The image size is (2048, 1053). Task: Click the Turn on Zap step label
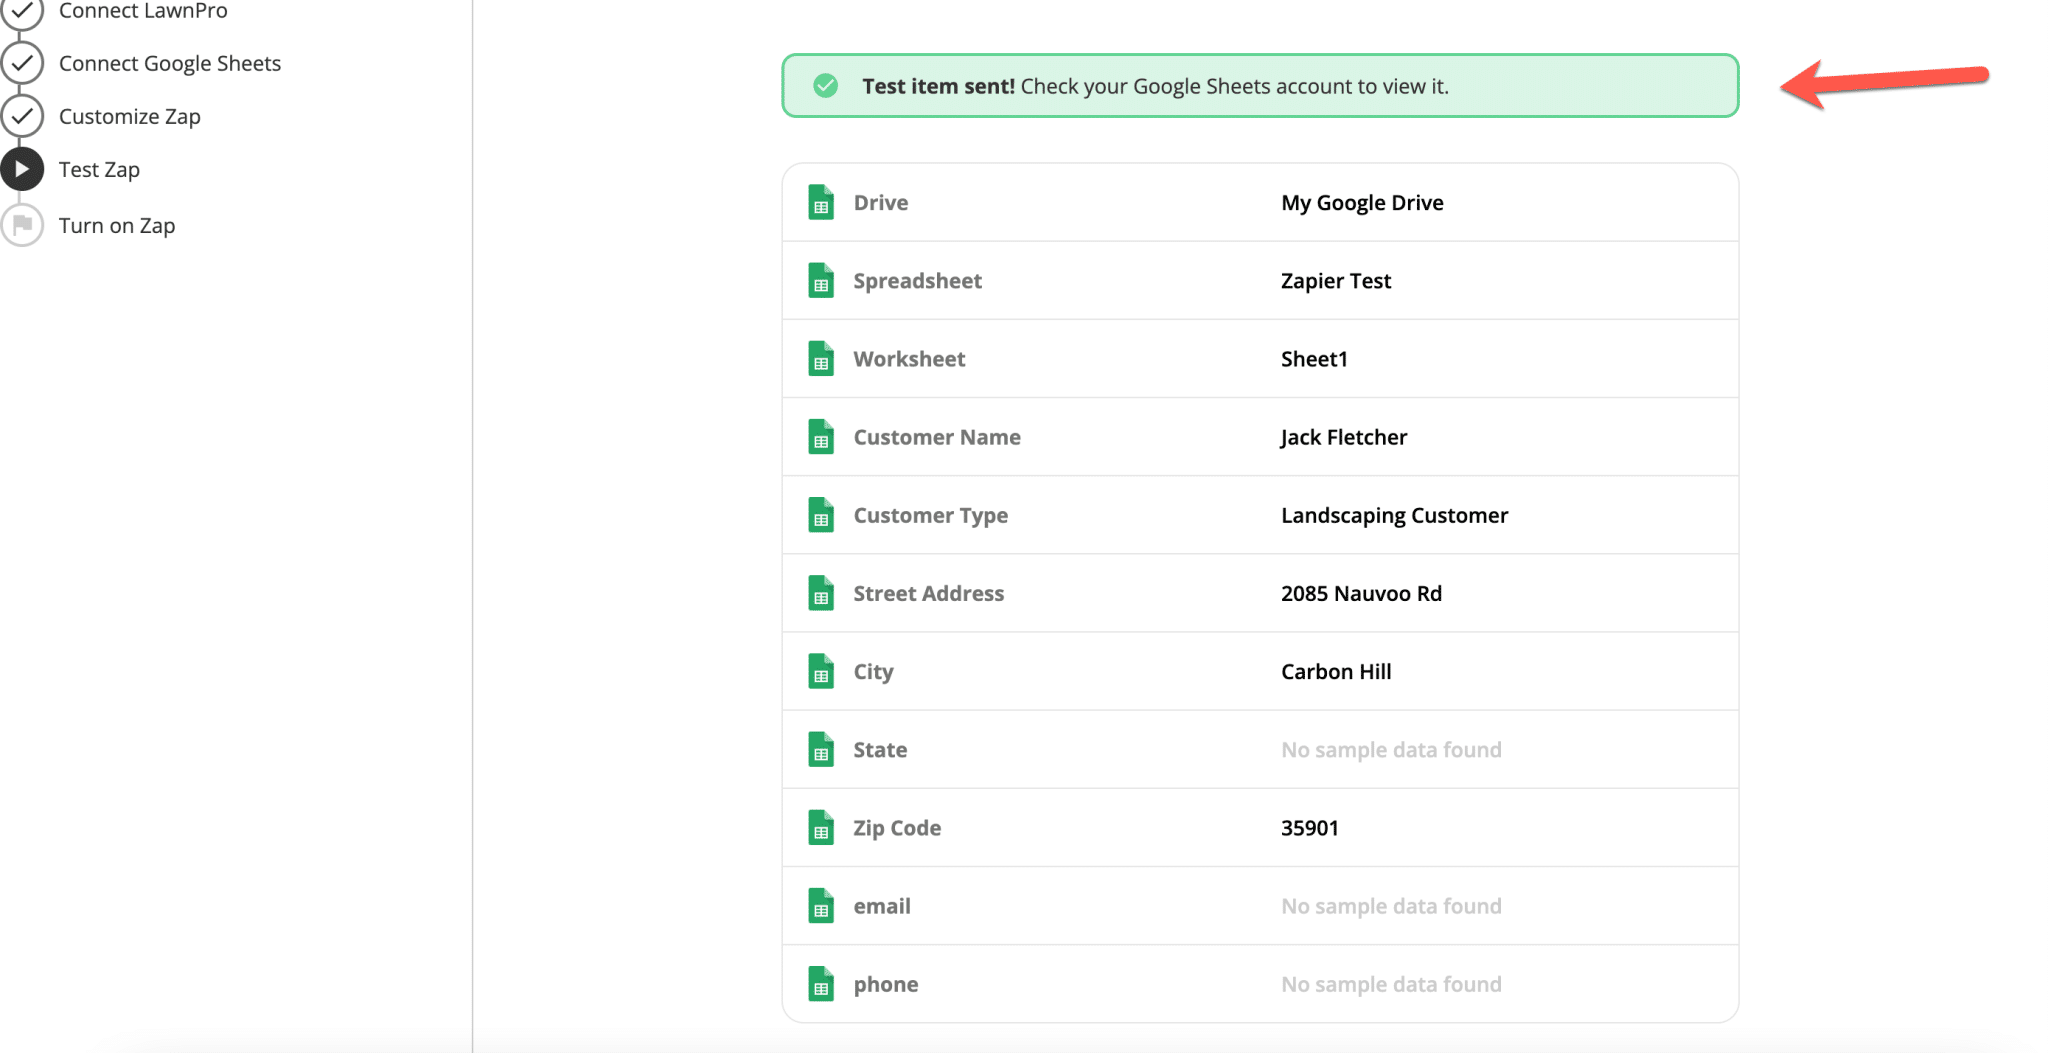(117, 225)
